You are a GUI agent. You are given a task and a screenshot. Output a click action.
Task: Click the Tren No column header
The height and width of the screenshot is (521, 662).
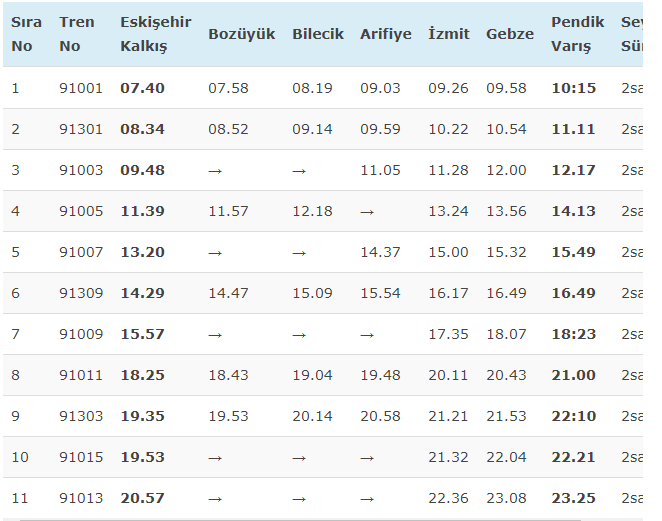pos(77,34)
